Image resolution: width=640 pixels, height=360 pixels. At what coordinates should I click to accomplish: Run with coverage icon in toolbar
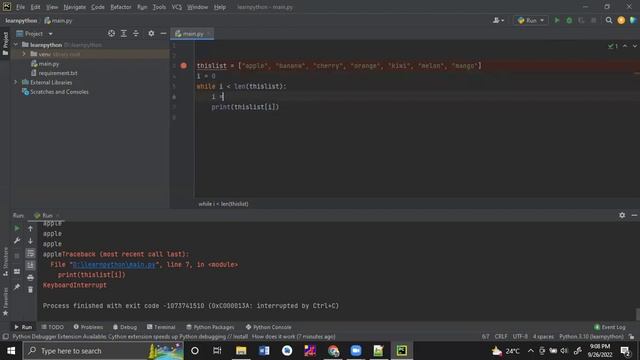point(581,20)
